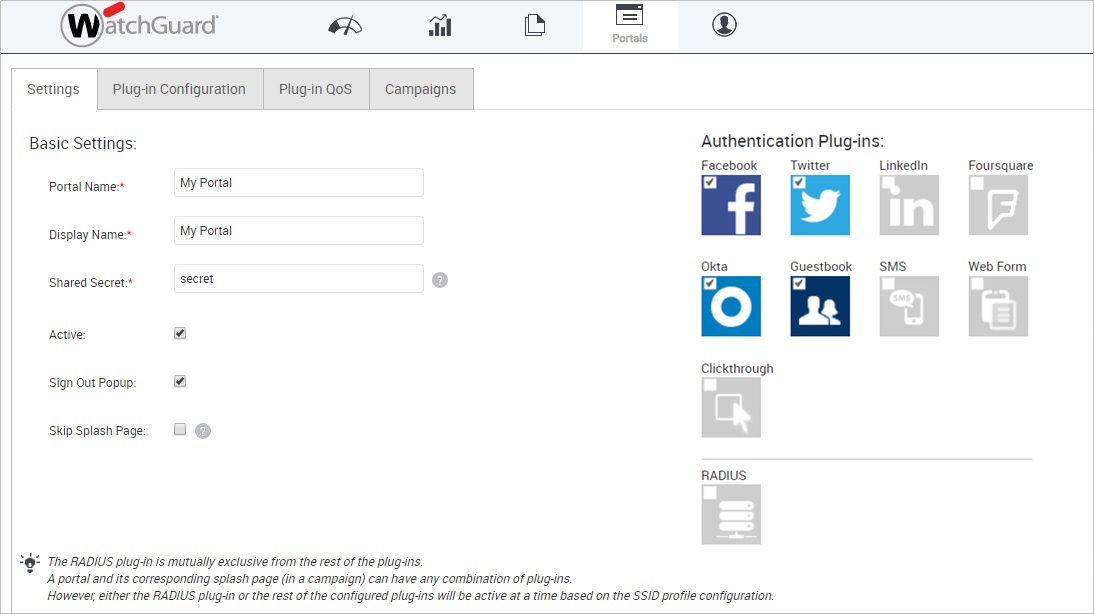Click the WatchGuard logo

pos(138,23)
